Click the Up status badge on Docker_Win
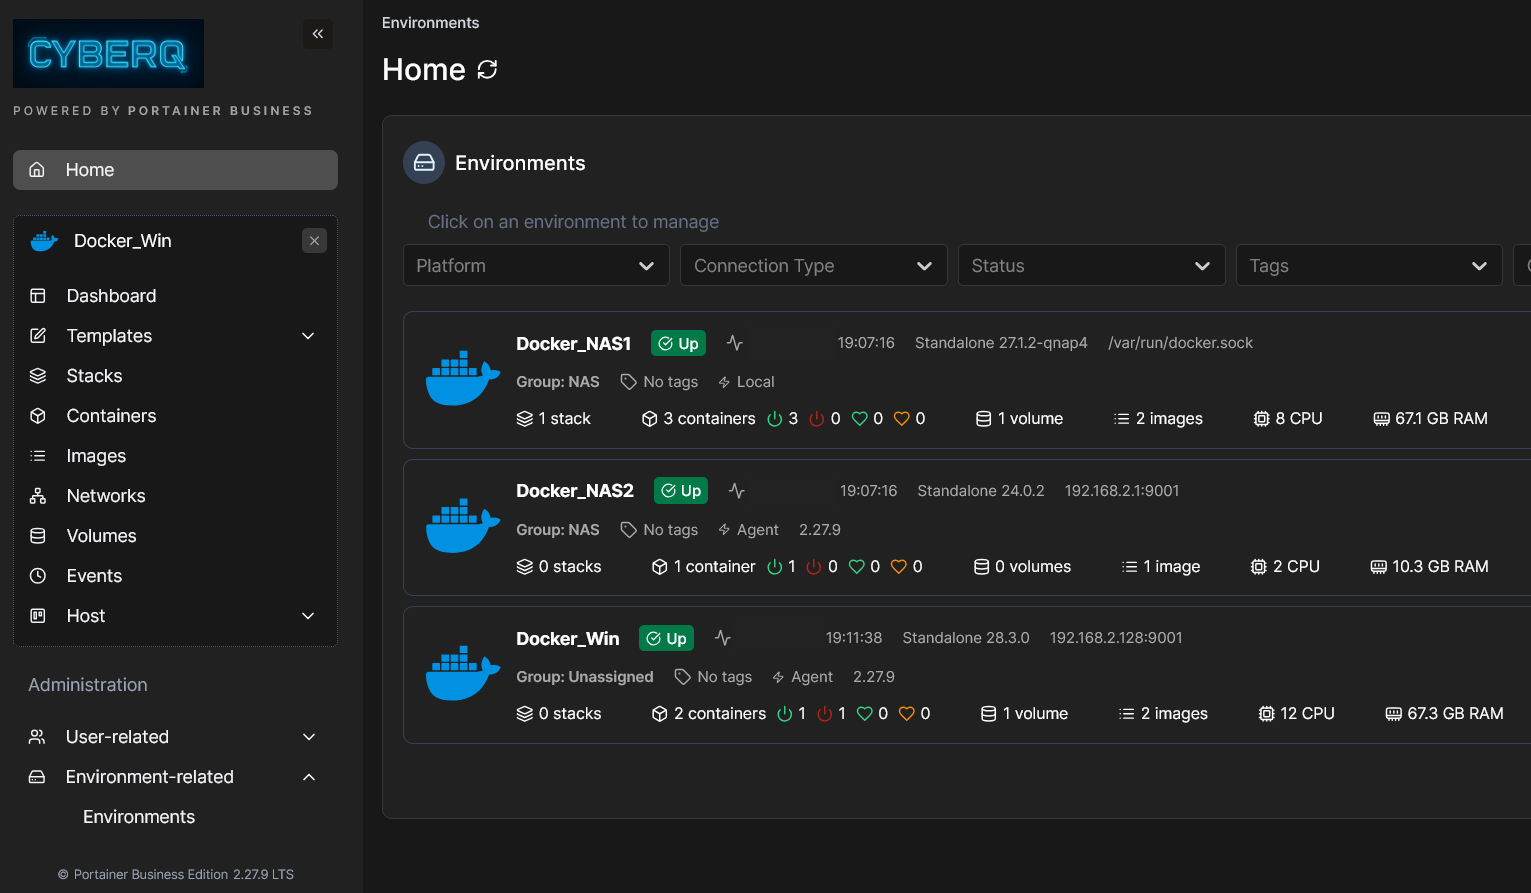 pos(666,638)
